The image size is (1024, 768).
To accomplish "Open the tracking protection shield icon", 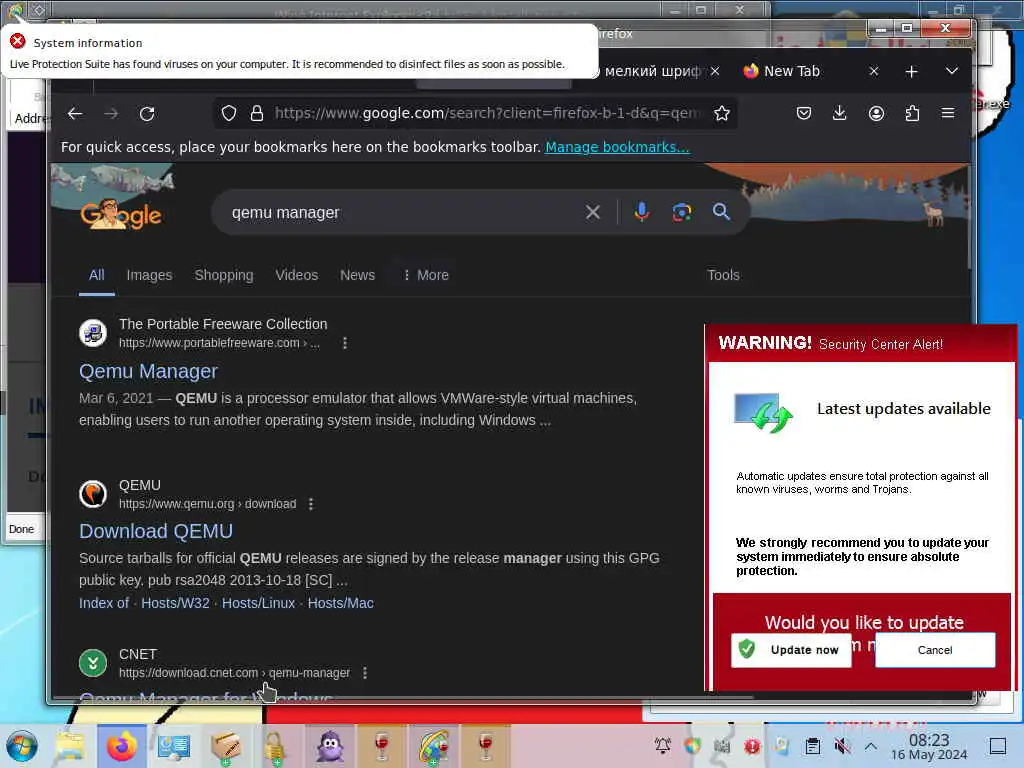I will coord(229,114).
